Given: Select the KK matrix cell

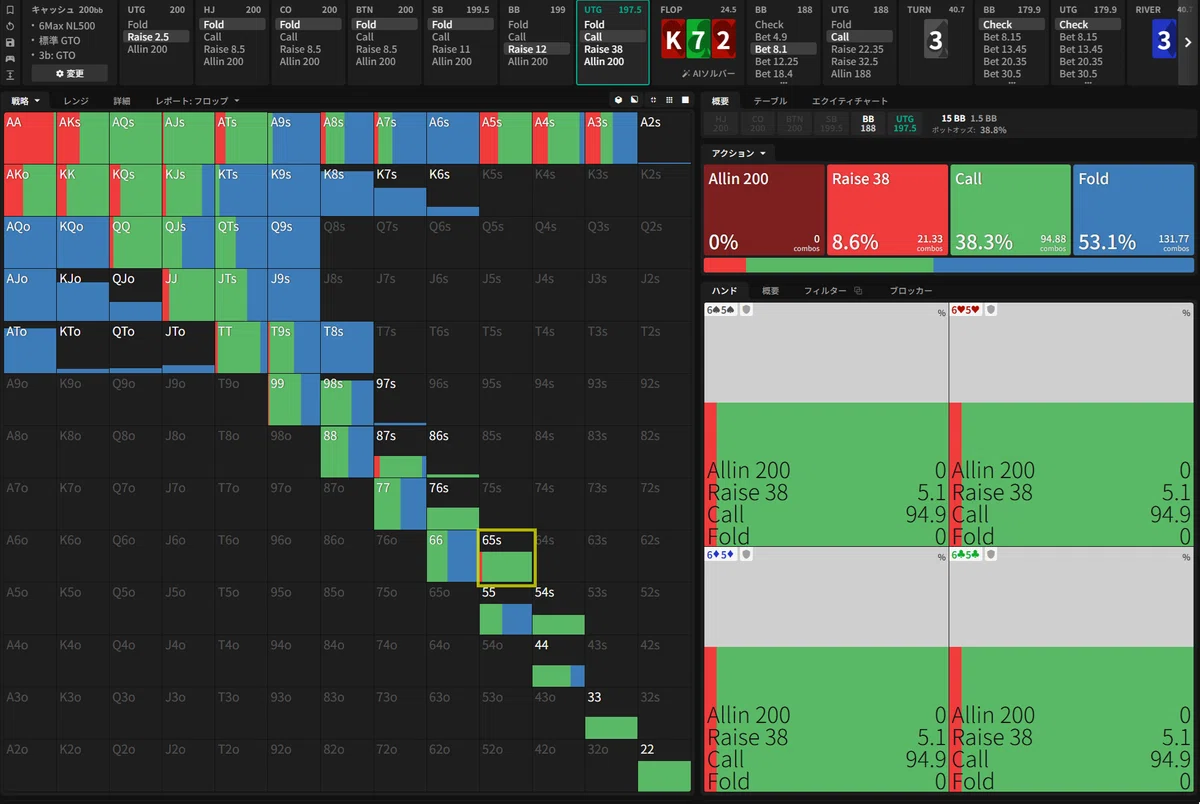Looking at the screenshot, I should 82,190.
